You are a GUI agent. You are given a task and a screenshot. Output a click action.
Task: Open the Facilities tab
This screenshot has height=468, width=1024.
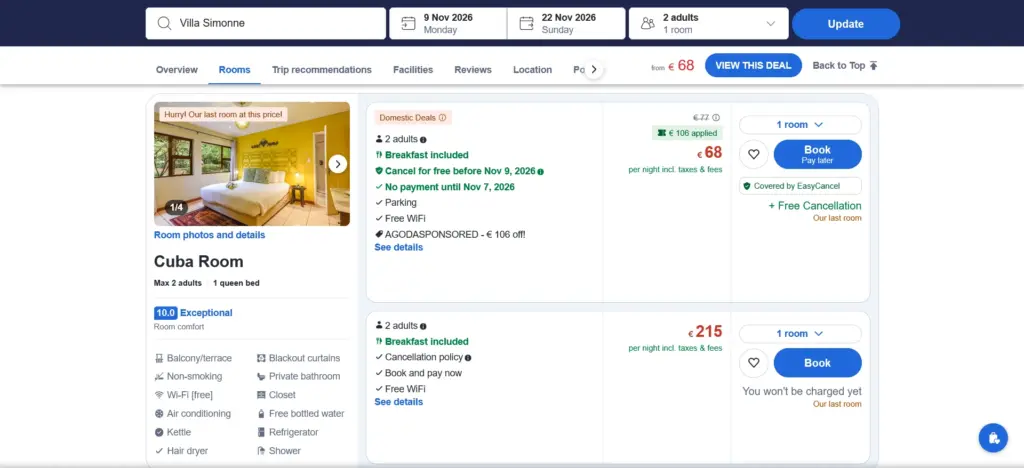point(413,70)
